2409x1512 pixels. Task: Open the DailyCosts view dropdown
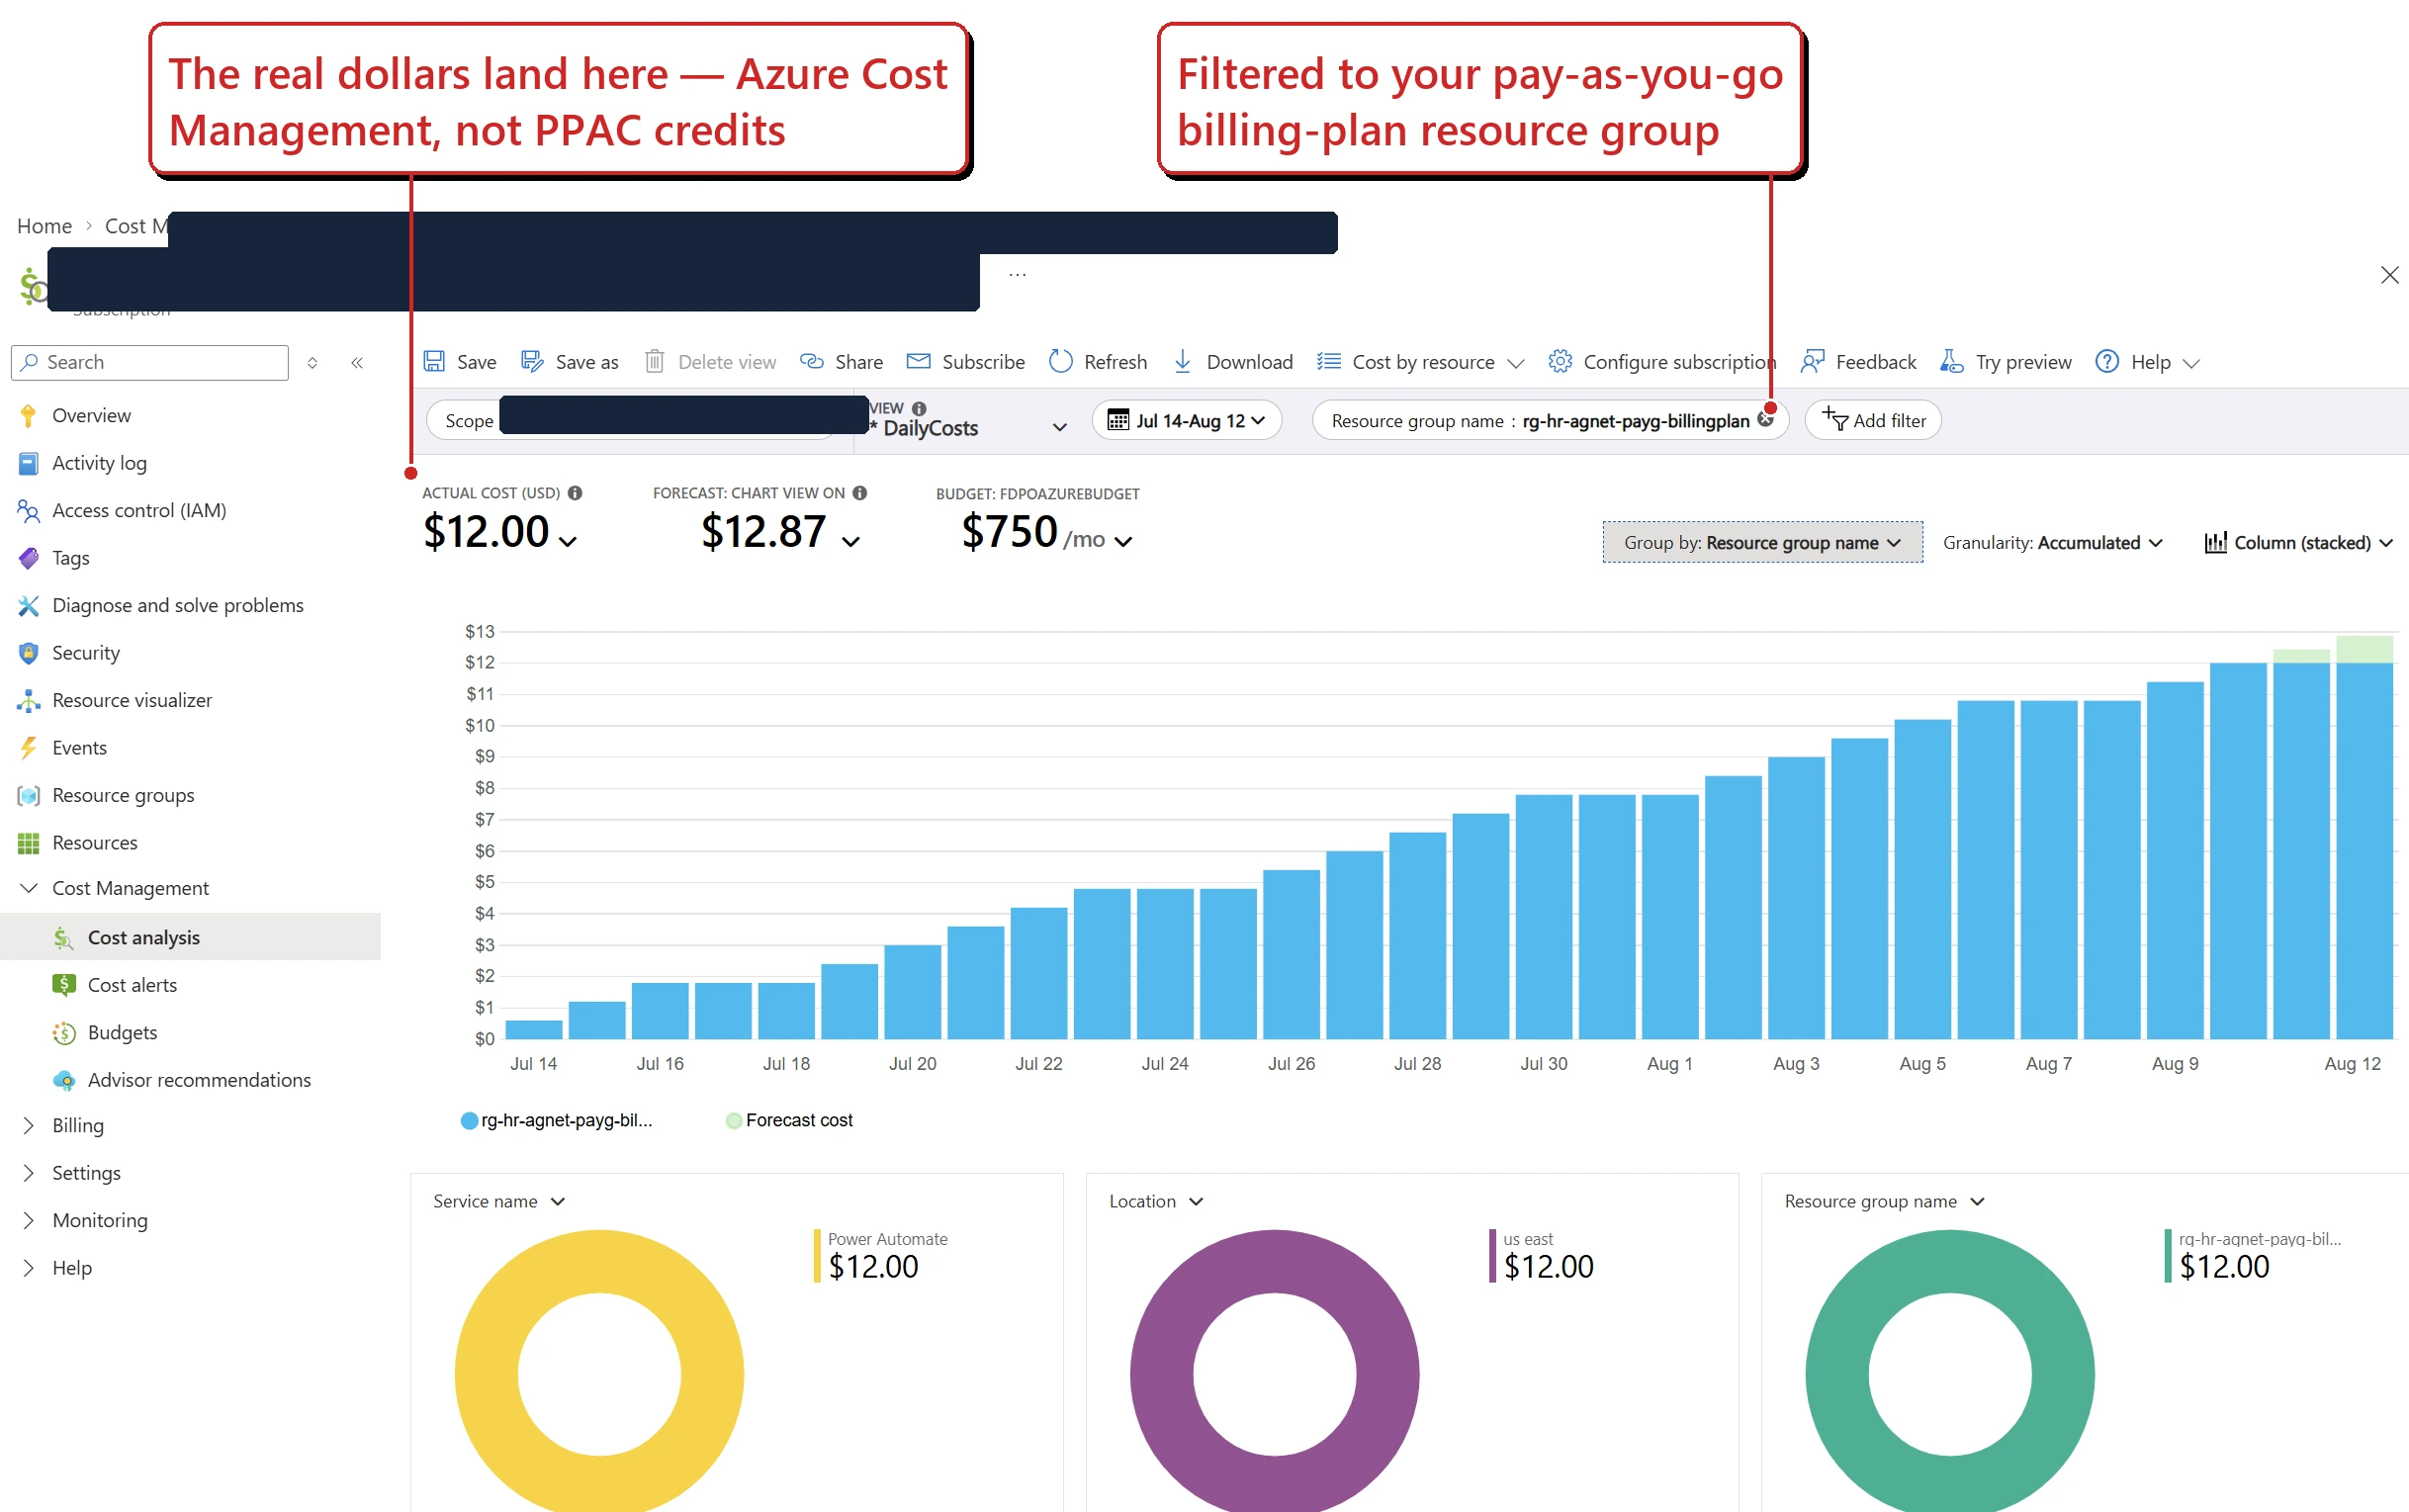coord(1060,428)
